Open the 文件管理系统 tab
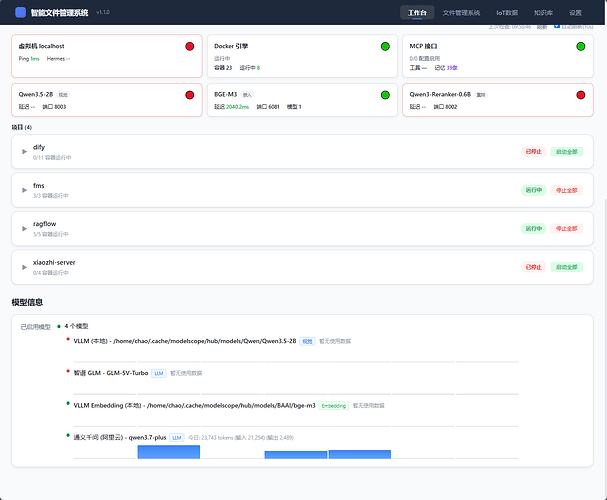The width and height of the screenshot is (607, 500). click(x=461, y=13)
